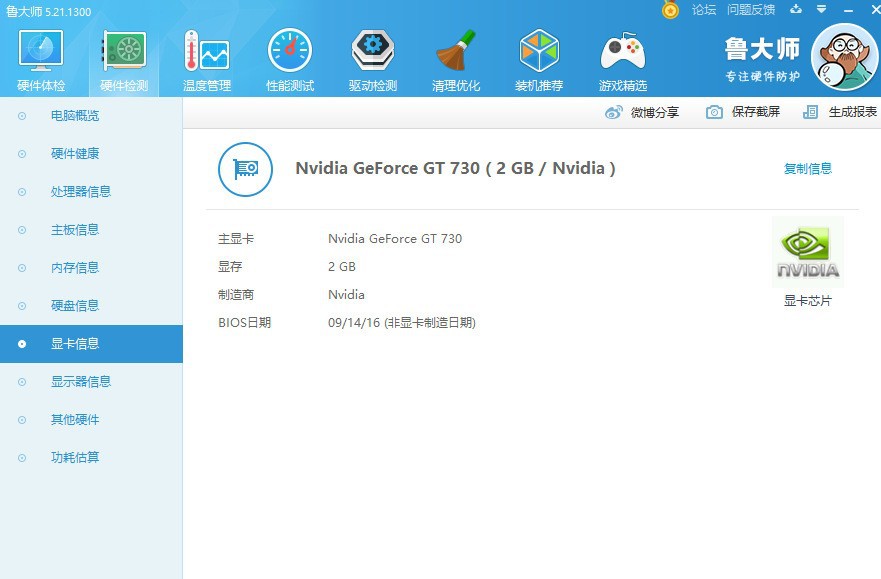
Task: Click the medal reward icon in title bar
Action: click(670, 10)
